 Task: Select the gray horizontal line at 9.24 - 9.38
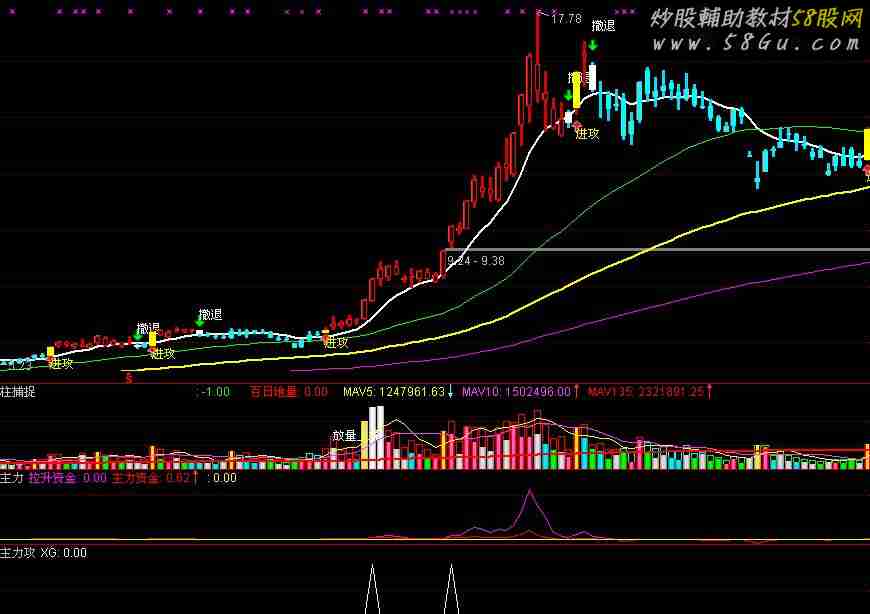click(x=657, y=250)
